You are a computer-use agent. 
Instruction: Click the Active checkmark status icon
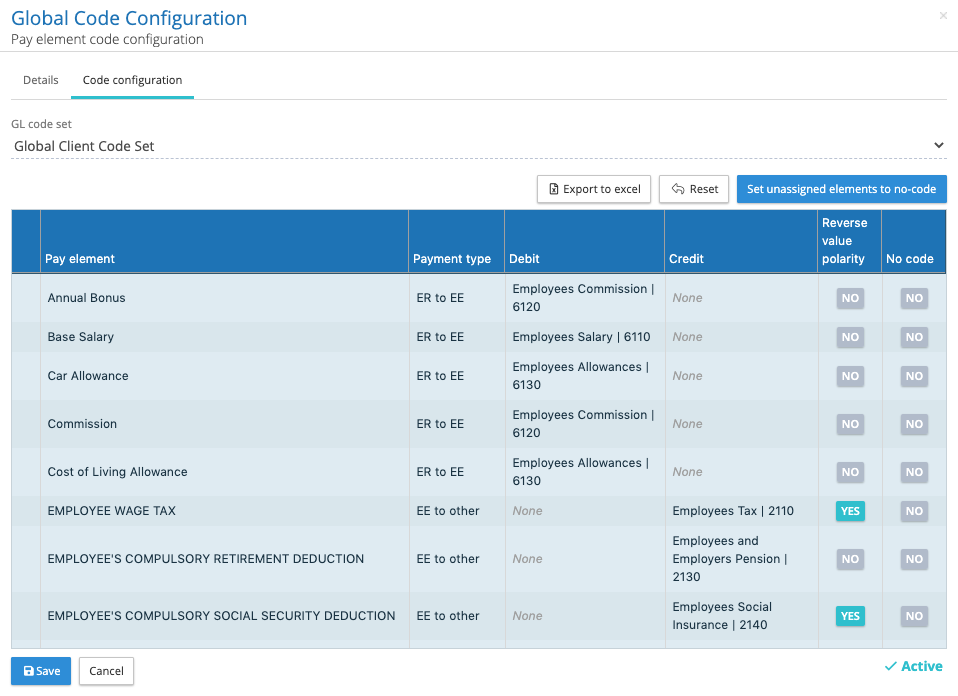(890, 667)
